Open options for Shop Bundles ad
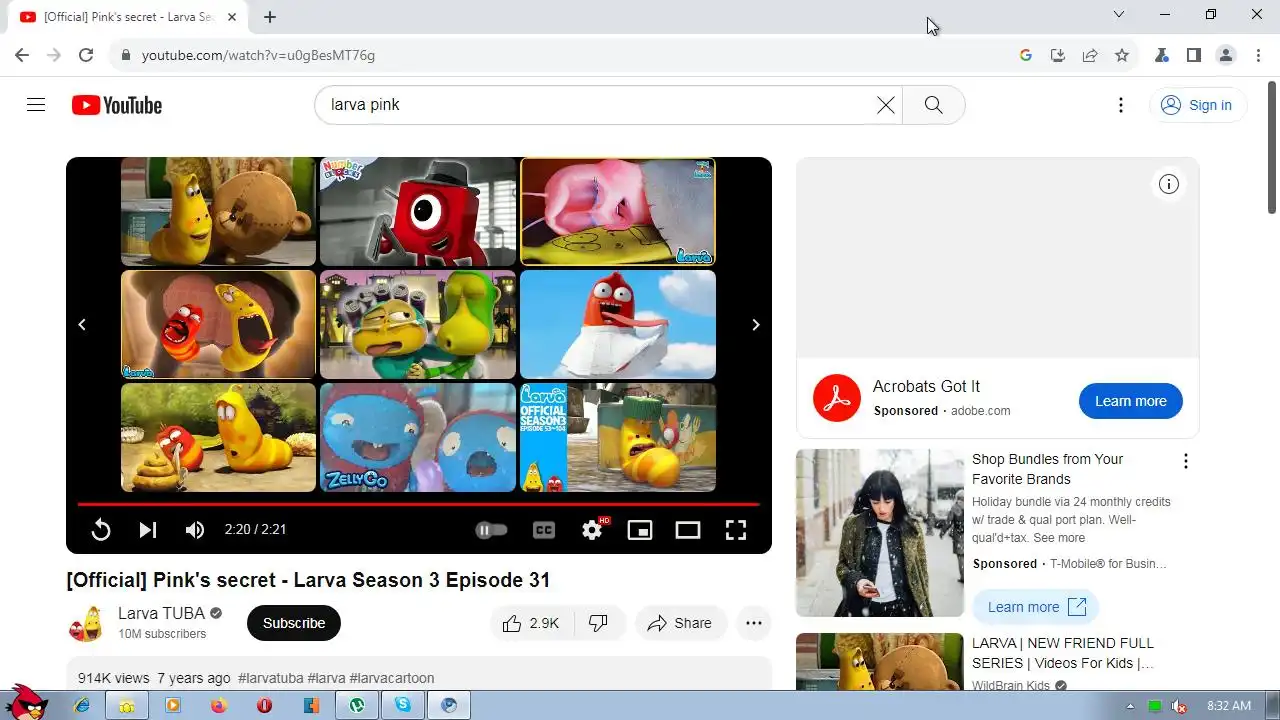Viewport: 1280px width, 720px height. [x=1186, y=461]
